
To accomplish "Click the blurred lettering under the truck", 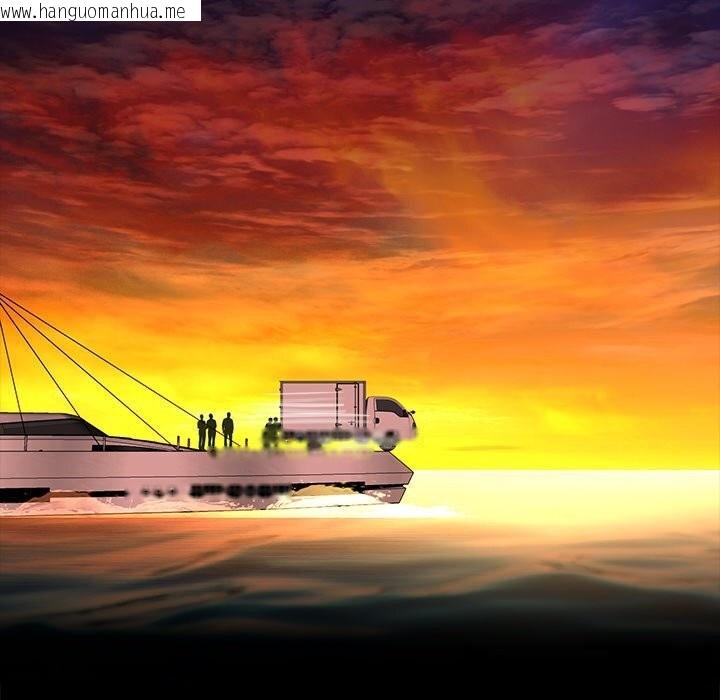I will (320, 437).
